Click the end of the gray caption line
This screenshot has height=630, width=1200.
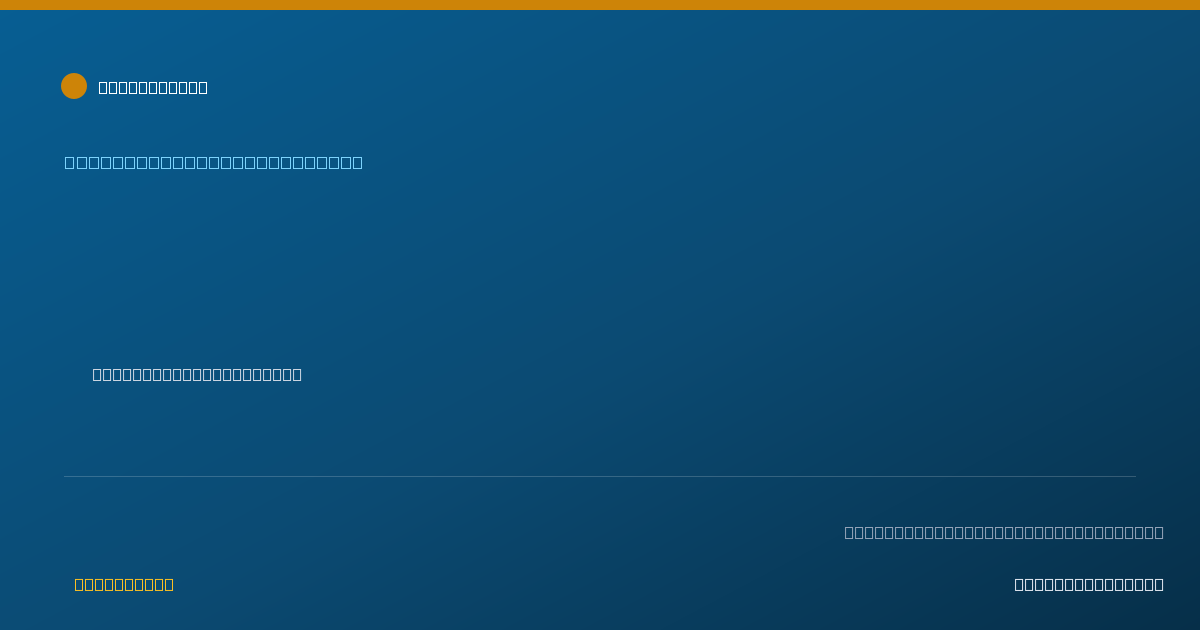(1159, 532)
